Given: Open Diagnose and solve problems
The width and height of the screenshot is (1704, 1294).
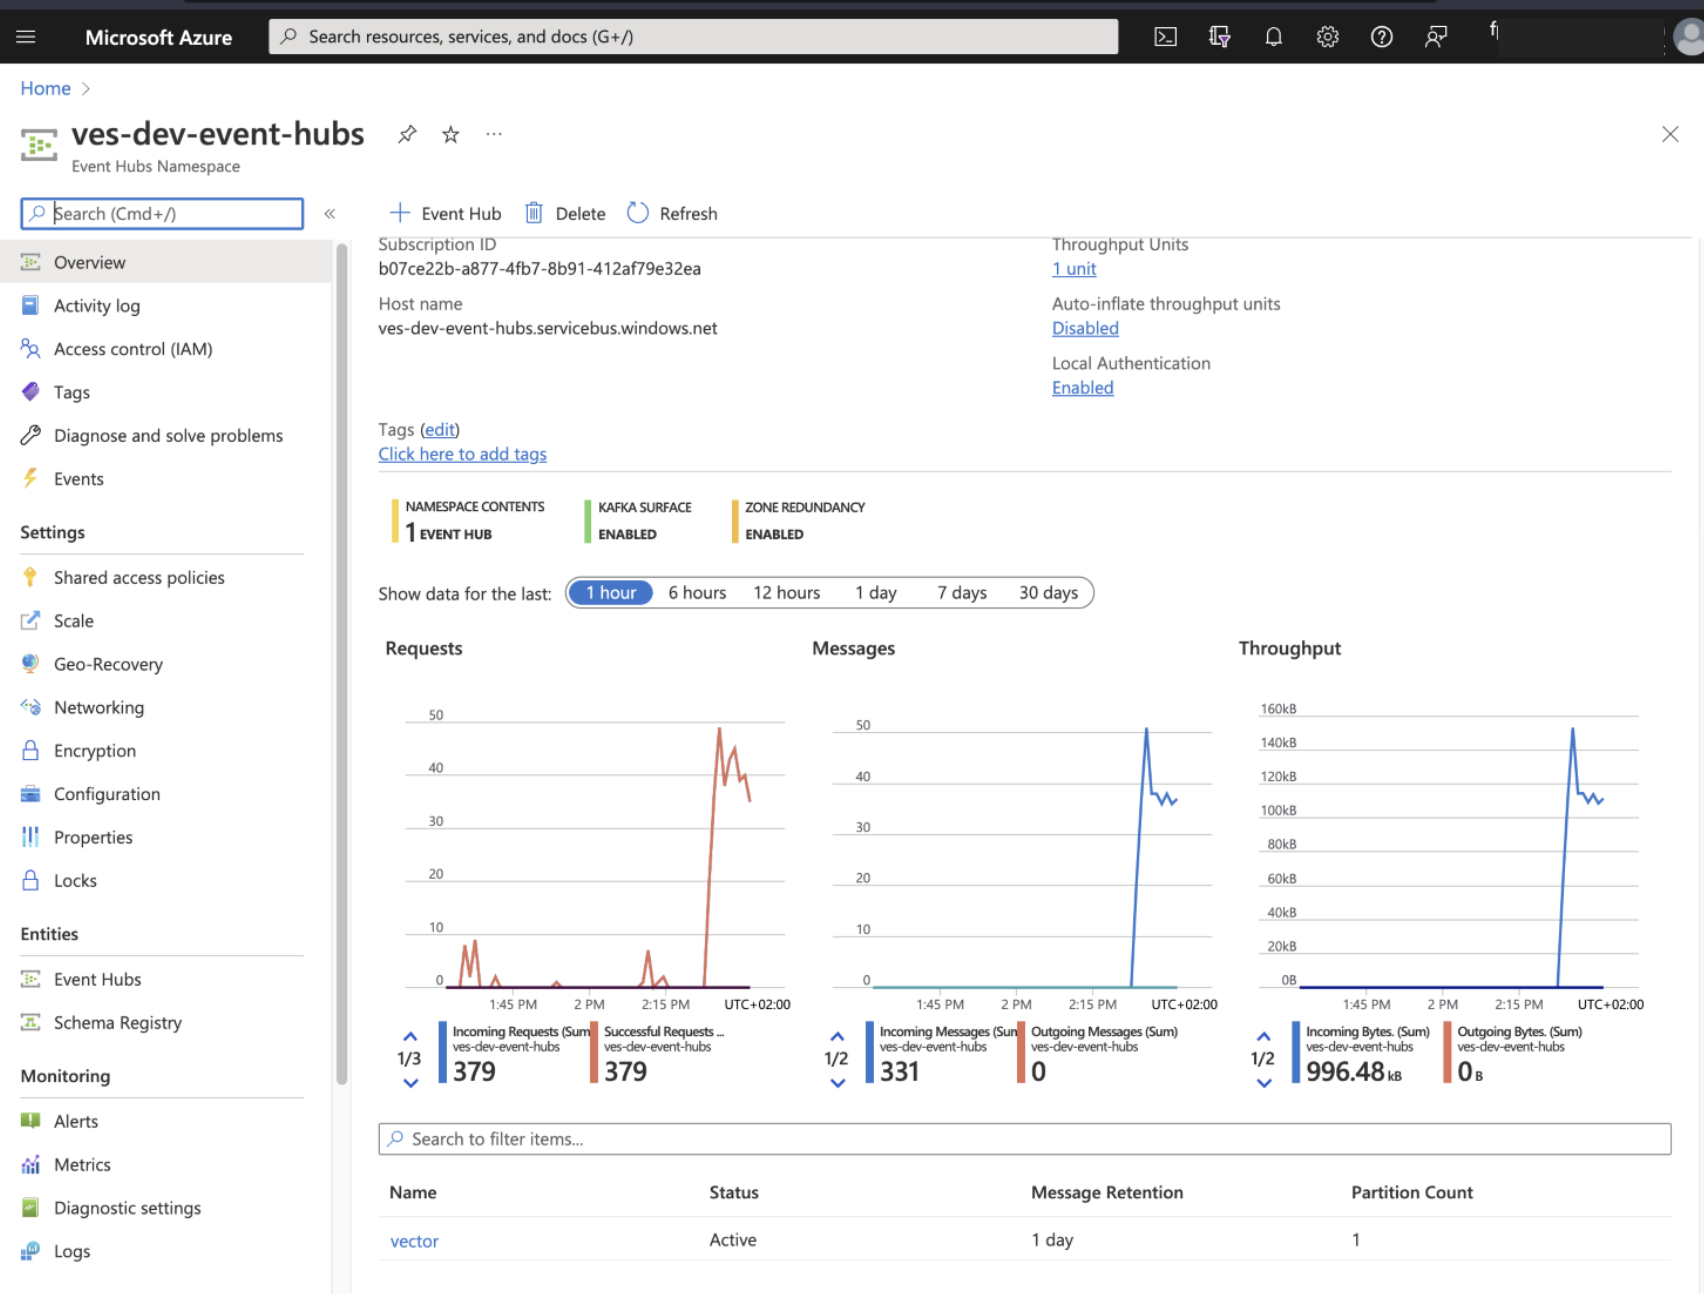Looking at the screenshot, I should (166, 435).
